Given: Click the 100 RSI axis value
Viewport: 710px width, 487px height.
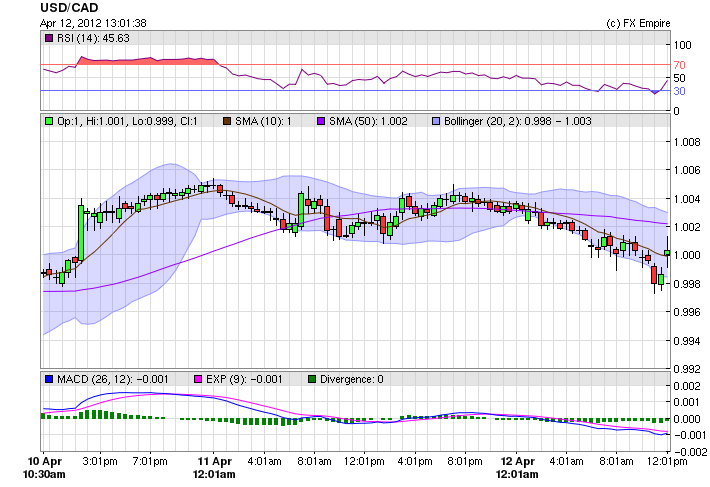Looking at the screenshot, I should point(682,45).
